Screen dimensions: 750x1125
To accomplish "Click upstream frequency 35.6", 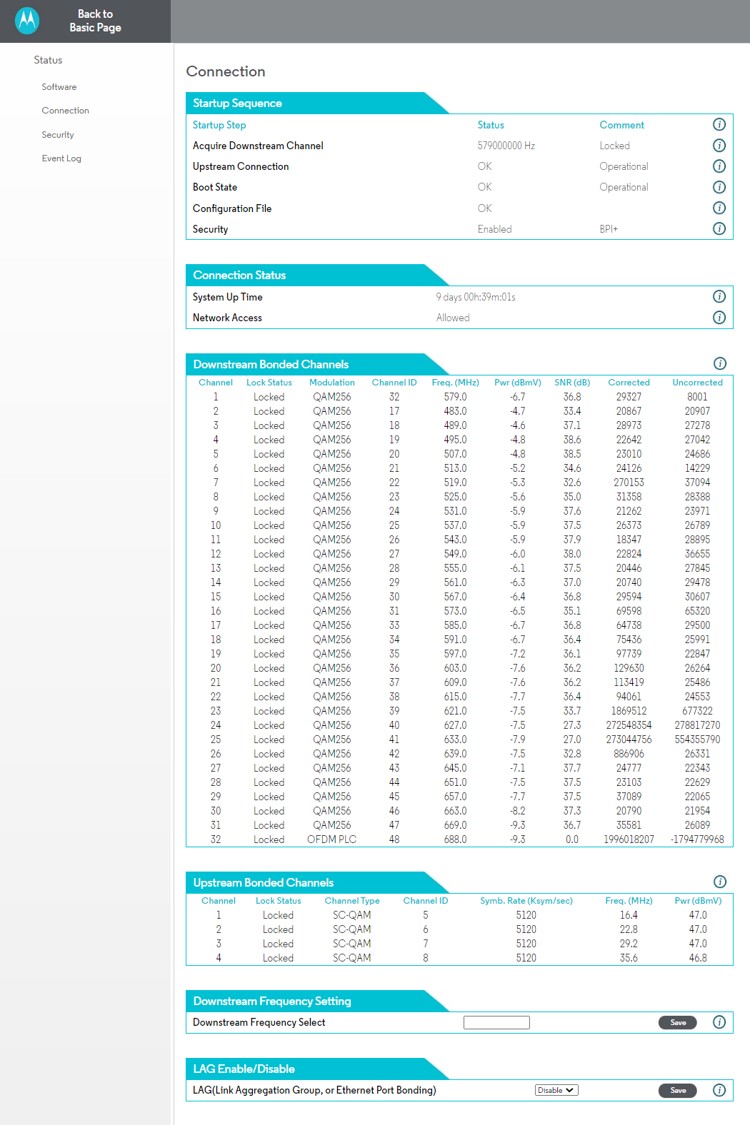I will (x=629, y=958).
